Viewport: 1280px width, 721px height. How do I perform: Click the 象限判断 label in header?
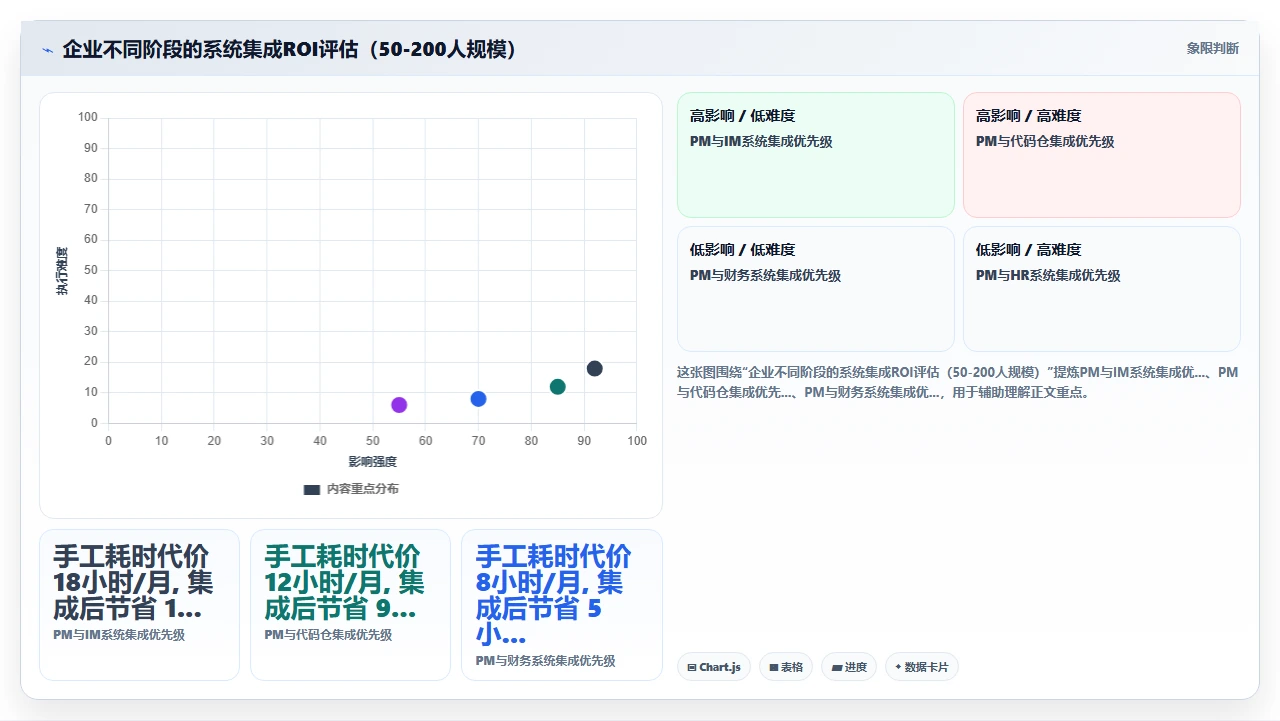coord(1212,48)
